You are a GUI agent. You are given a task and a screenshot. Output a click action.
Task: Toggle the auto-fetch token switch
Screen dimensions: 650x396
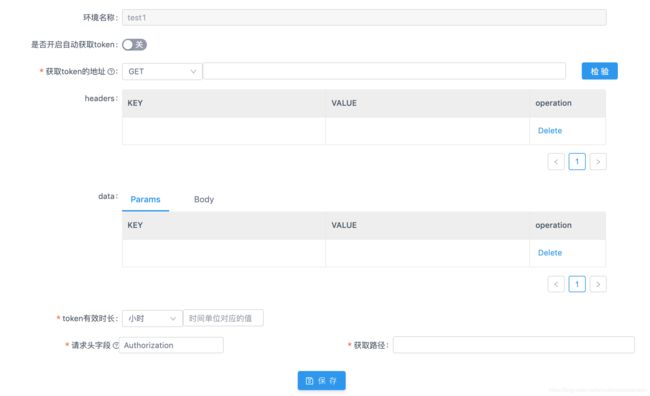coord(134,44)
